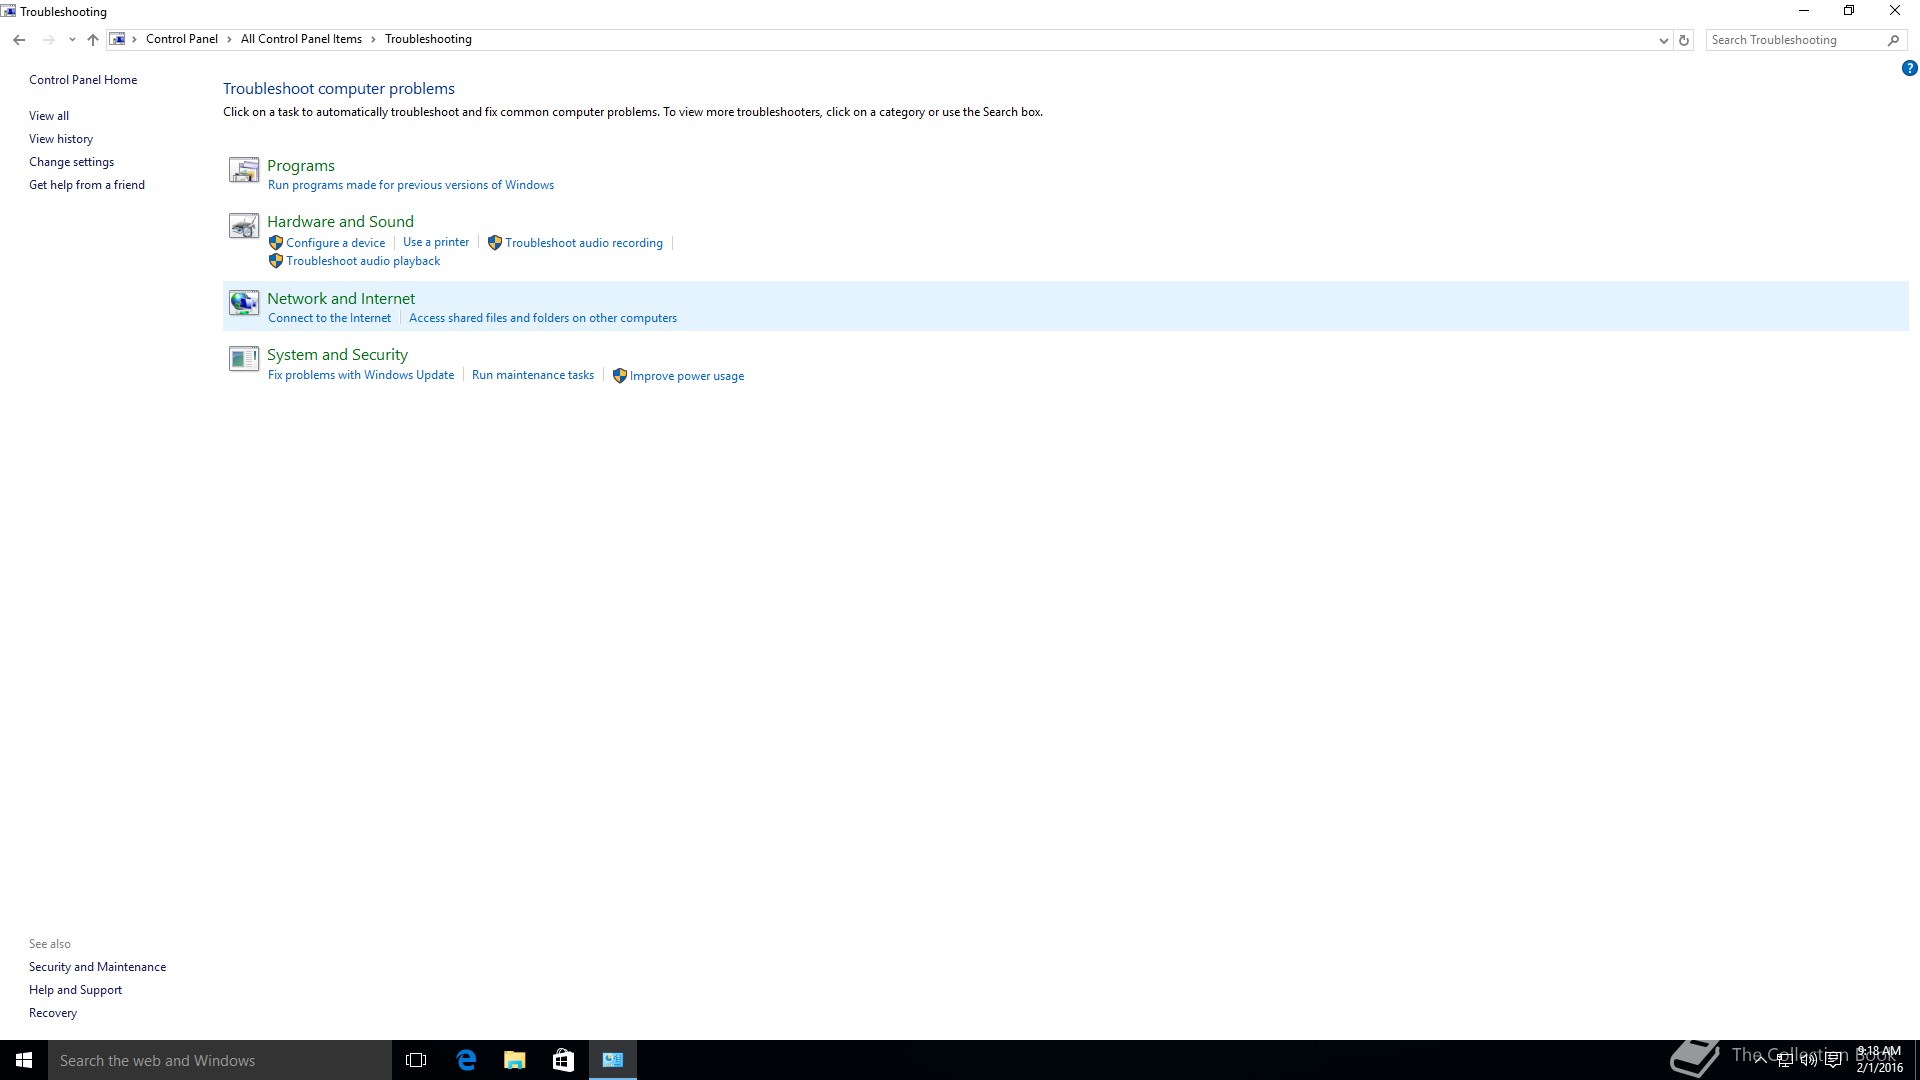Click the All Control Panel Items breadcrumb
Viewport: 1920px width, 1080px height.
(301, 40)
